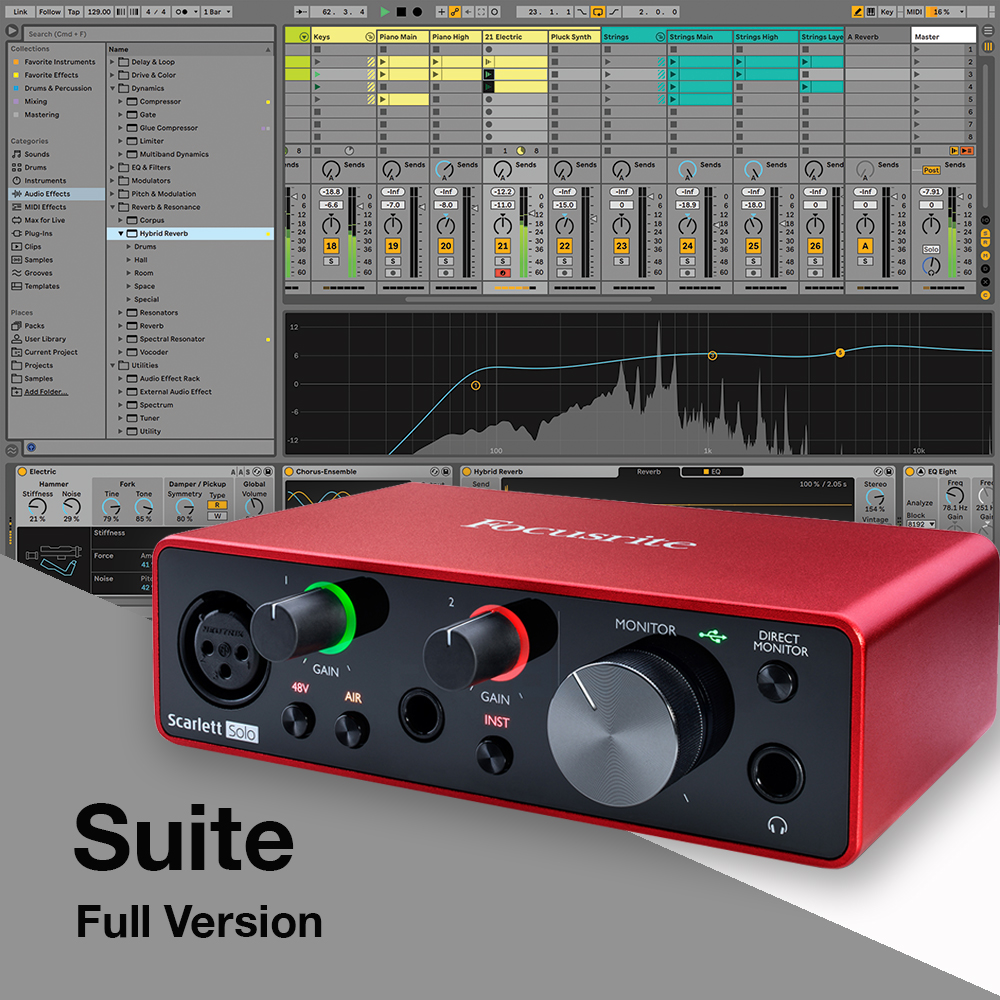This screenshot has height=1000, width=1000.
Task: Open the Block size 8192 dropdown
Action: pos(921,524)
